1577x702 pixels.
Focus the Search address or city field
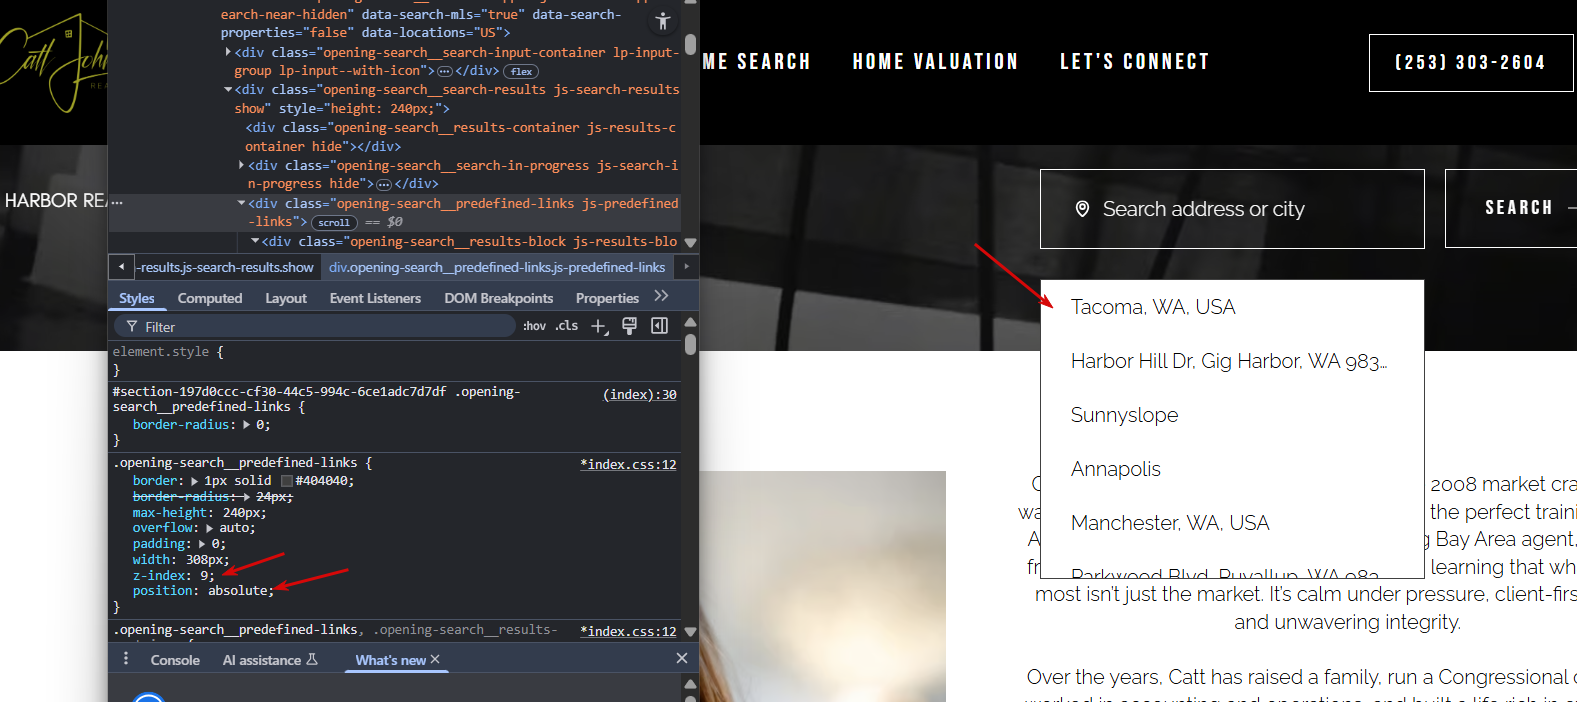[1232, 209]
